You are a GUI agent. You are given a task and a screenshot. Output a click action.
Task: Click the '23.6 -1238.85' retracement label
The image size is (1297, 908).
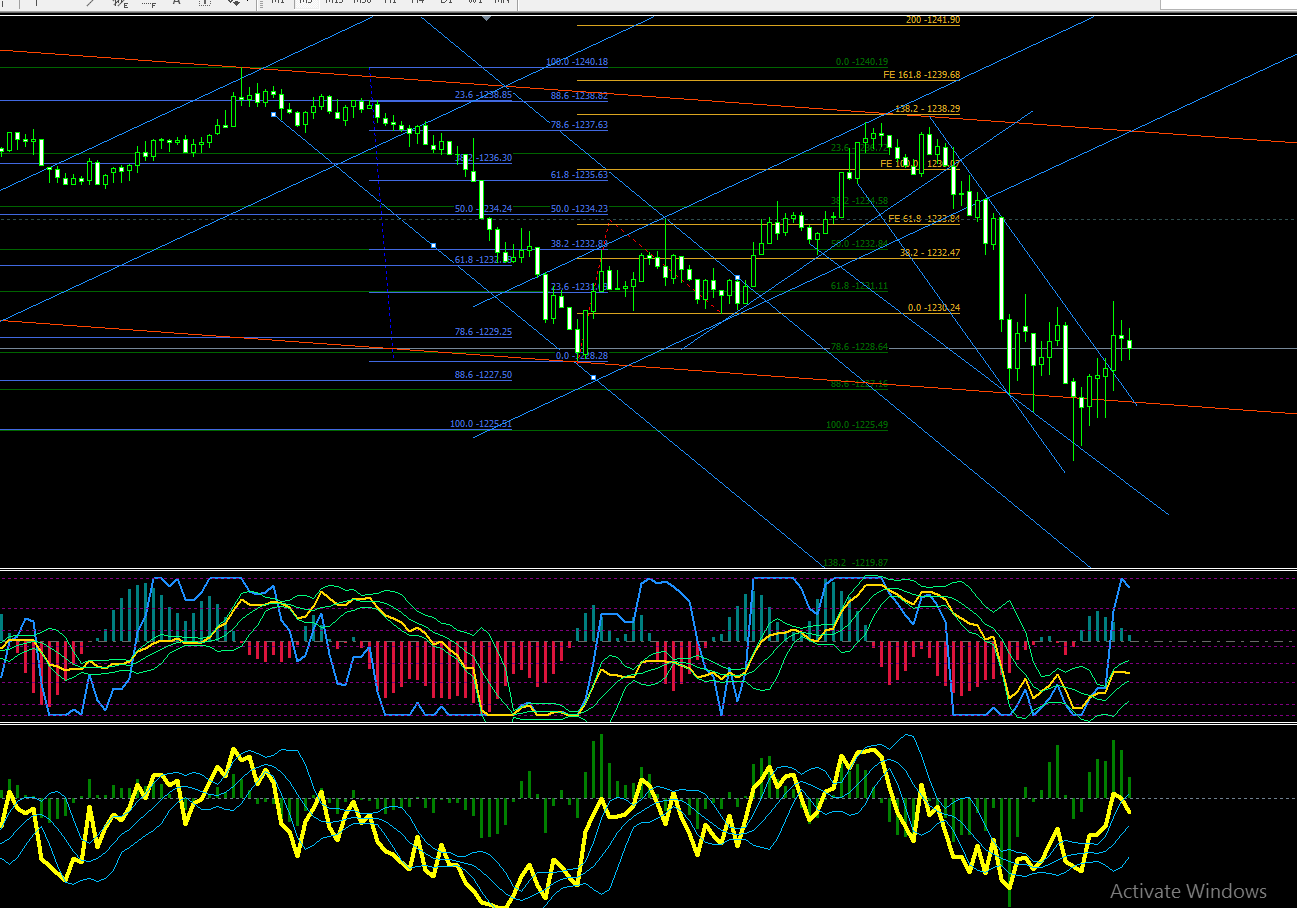pyautogui.click(x=483, y=95)
